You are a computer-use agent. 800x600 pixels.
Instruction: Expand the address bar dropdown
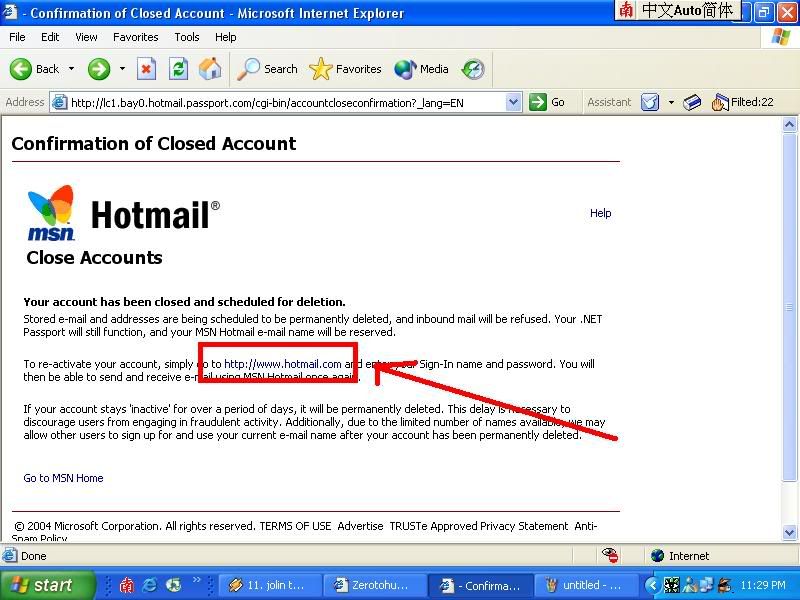[514, 103]
